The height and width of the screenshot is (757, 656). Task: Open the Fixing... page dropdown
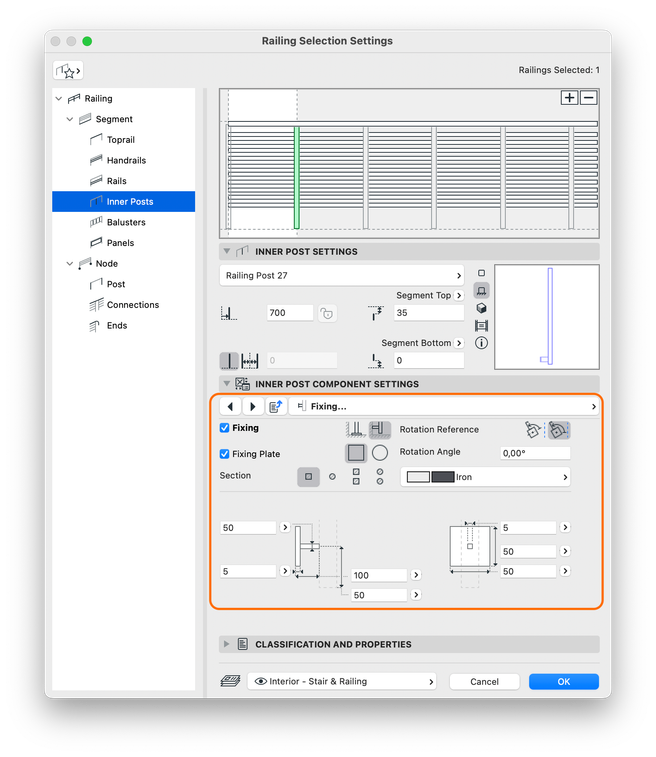tap(445, 407)
